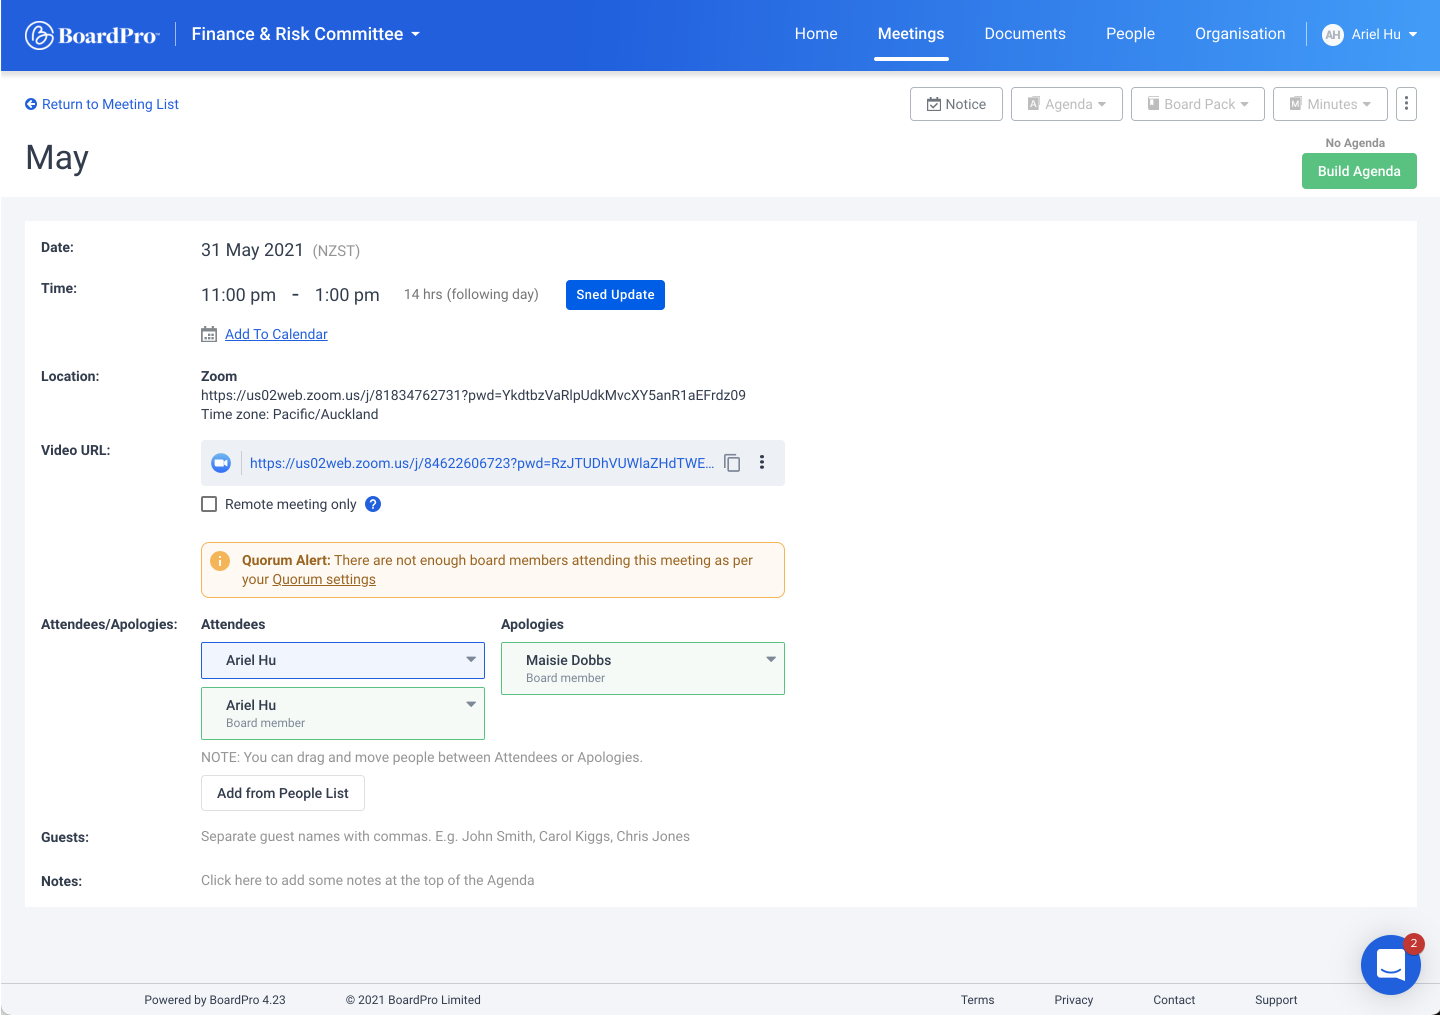Click the Ariel Hu avatar icon
The height and width of the screenshot is (1024, 1440).
pos(1332,35)
